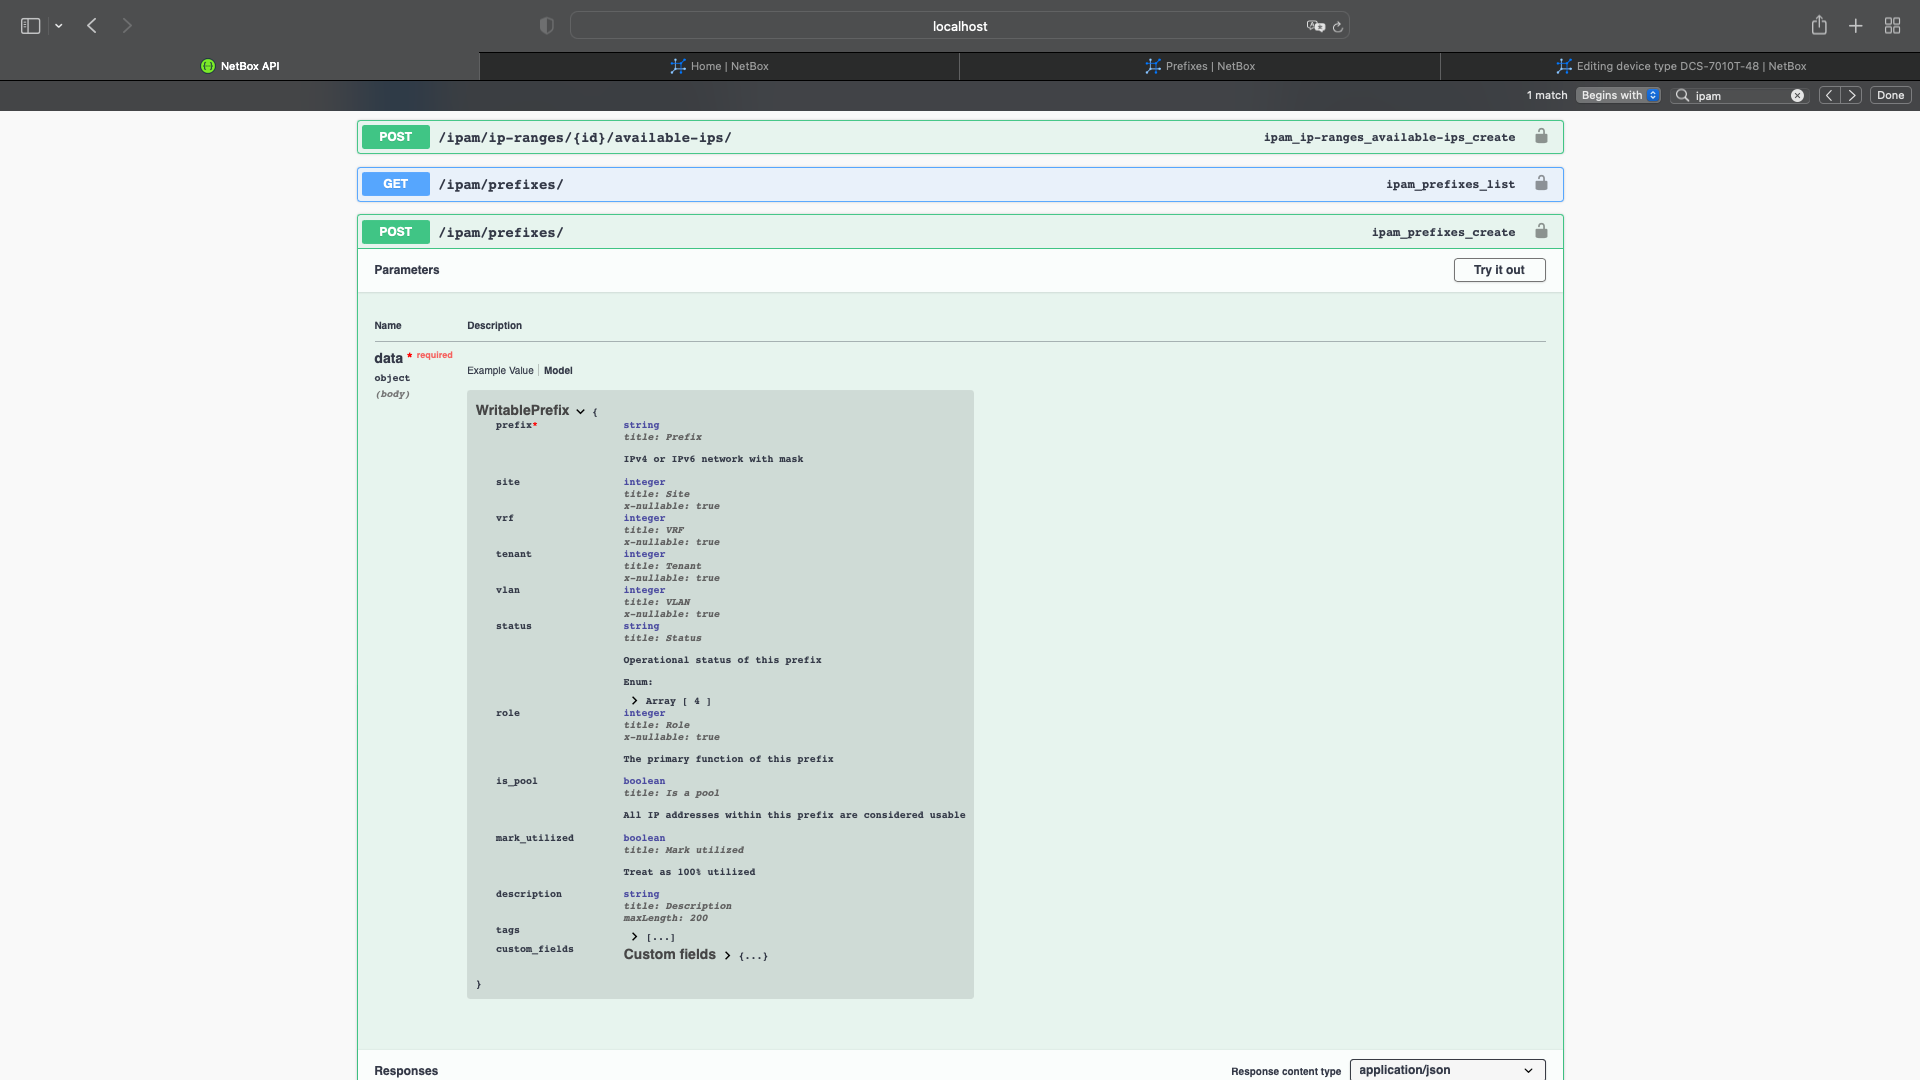Jump to next find match with the forward arrow
Image resolution: width=1920 pixels, height=1080 pixels.
coord(1852,94)
